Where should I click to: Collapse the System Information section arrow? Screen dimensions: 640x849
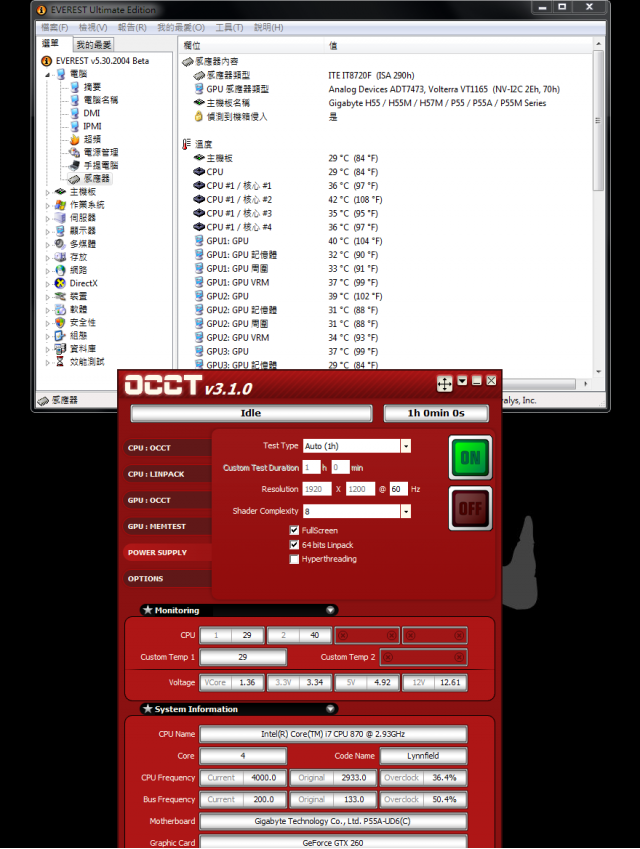(330, 709)
